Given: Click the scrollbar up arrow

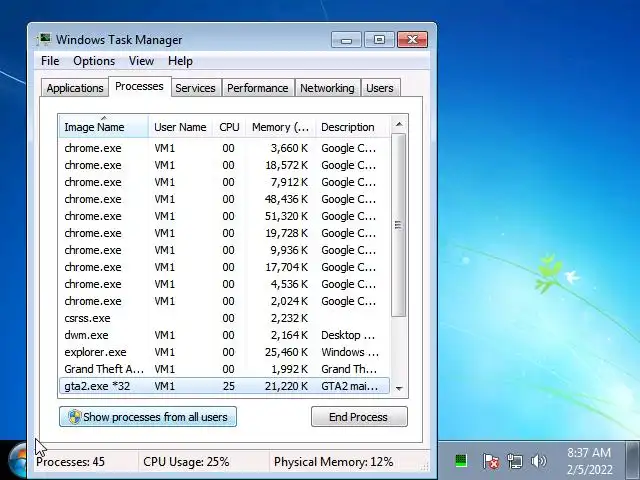Looking at the screenshot, I should click(399, 124).
